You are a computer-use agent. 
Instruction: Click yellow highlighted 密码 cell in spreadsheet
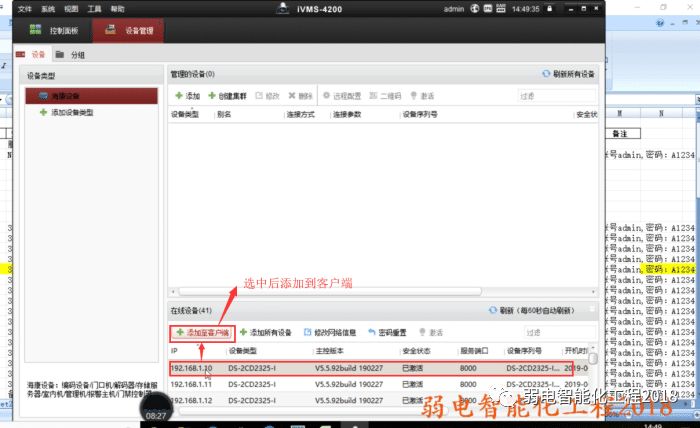(668, 269)
